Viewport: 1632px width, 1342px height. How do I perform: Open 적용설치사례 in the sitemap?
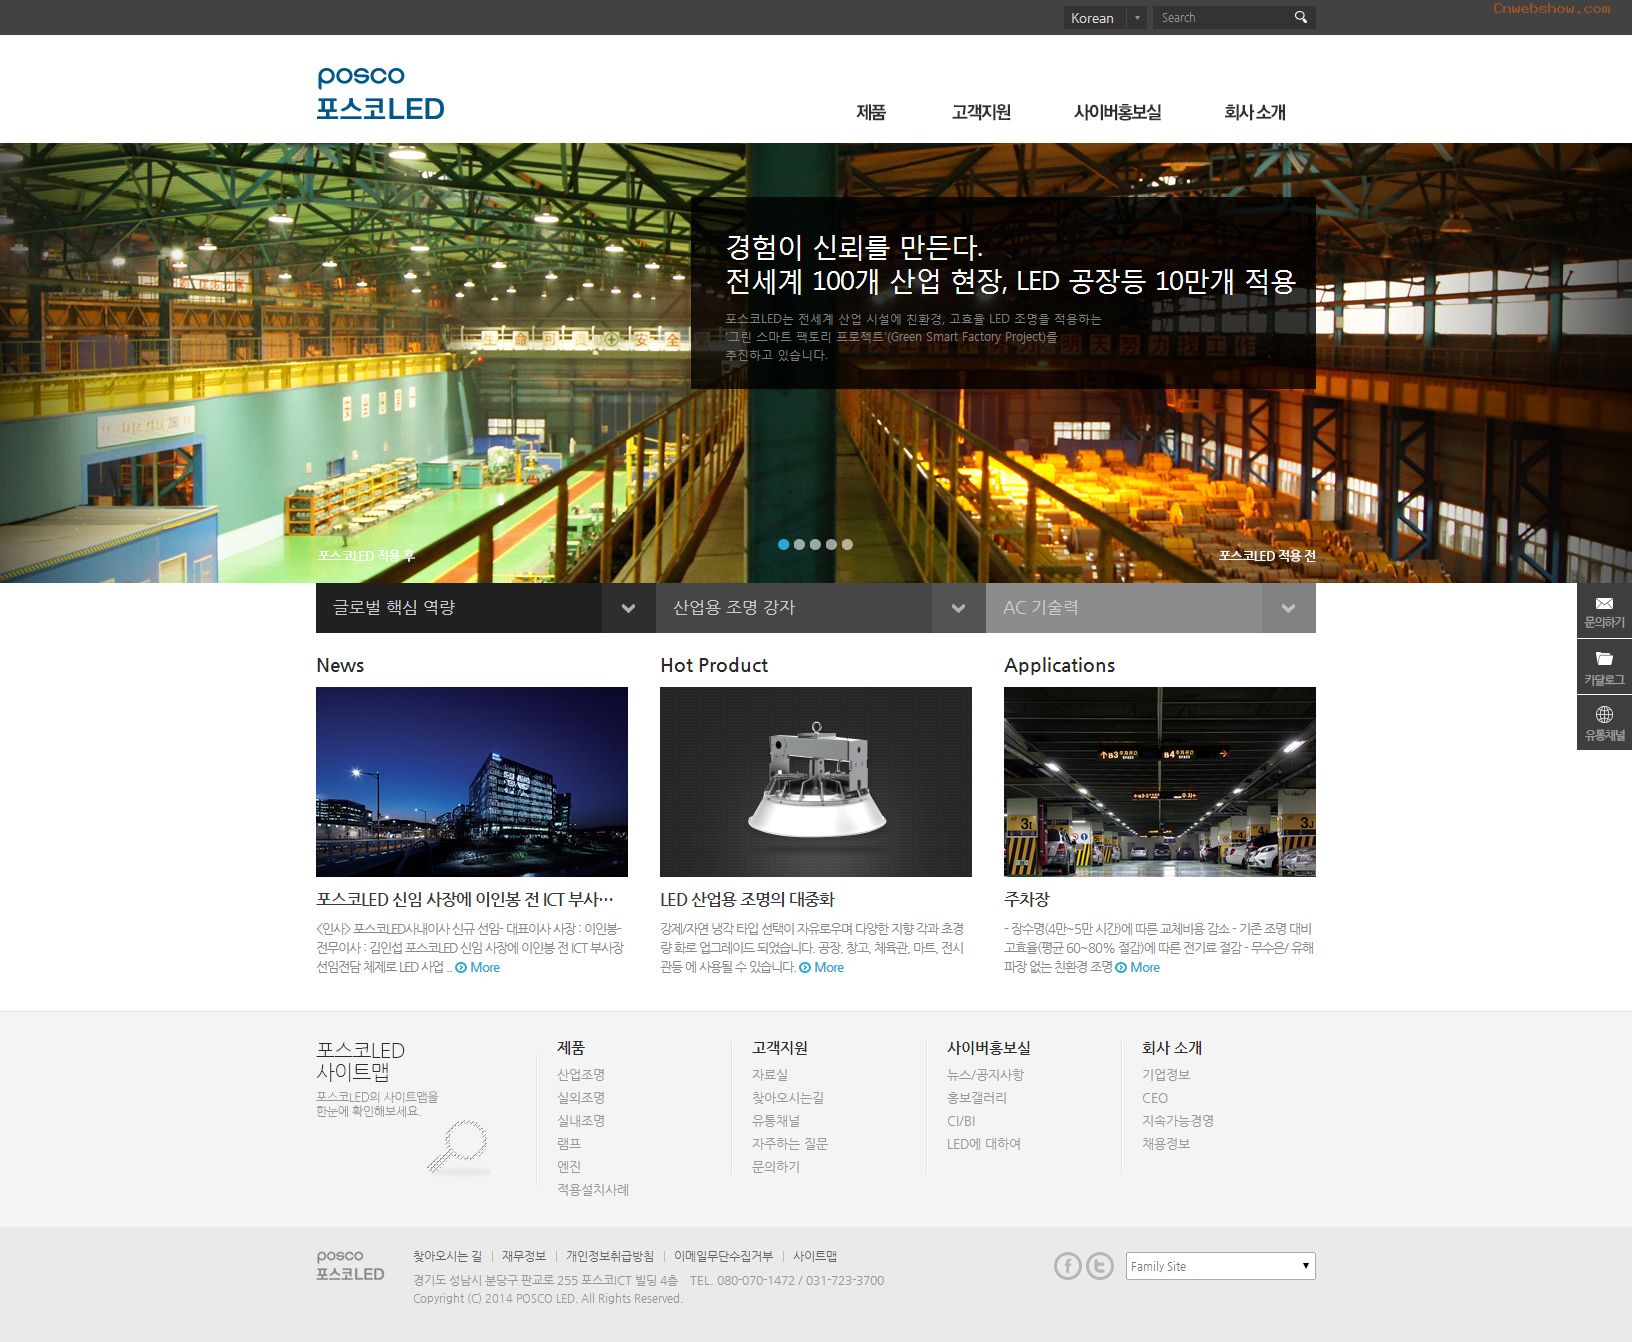pyautogui.click(x=593, y=1190)
